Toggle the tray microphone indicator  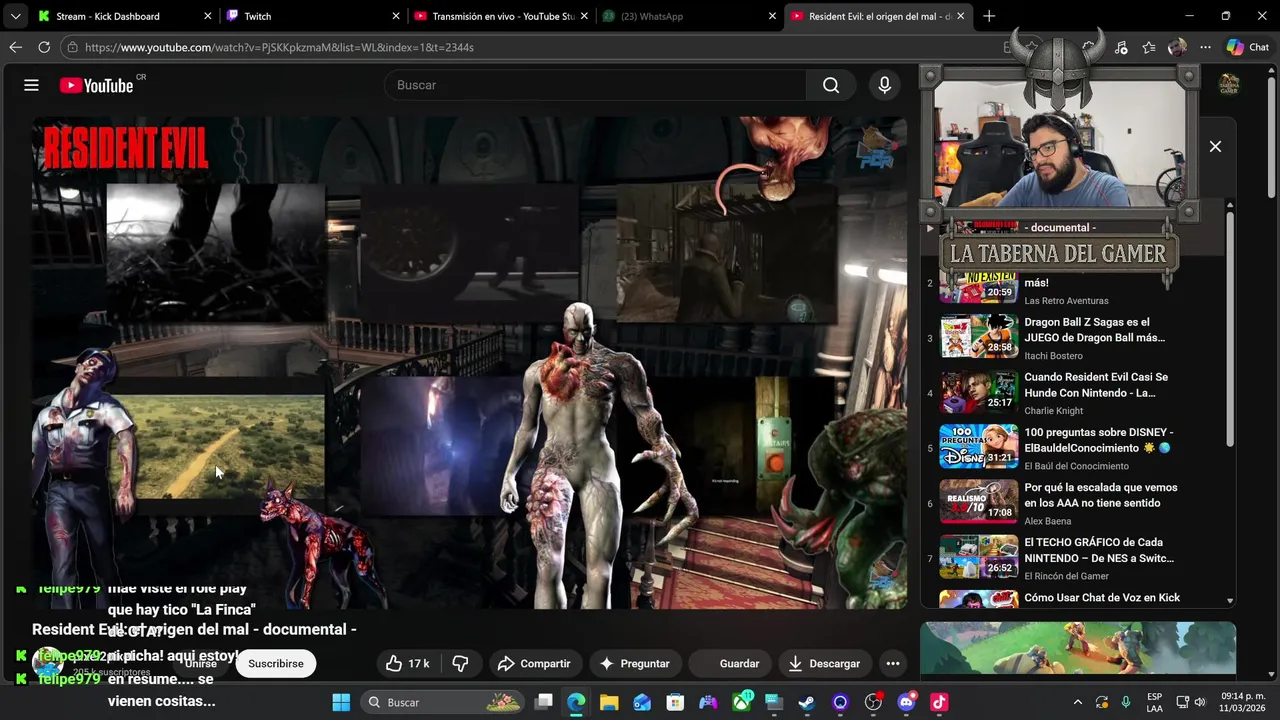click(1126, 702)
